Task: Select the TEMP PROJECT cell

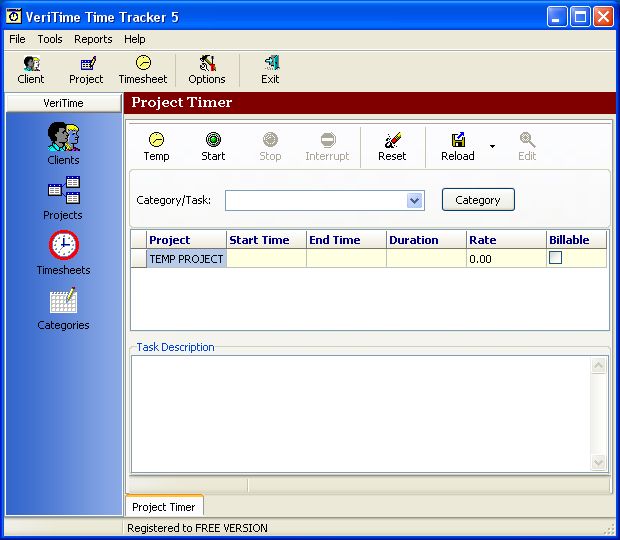Action: coord(187,259)
